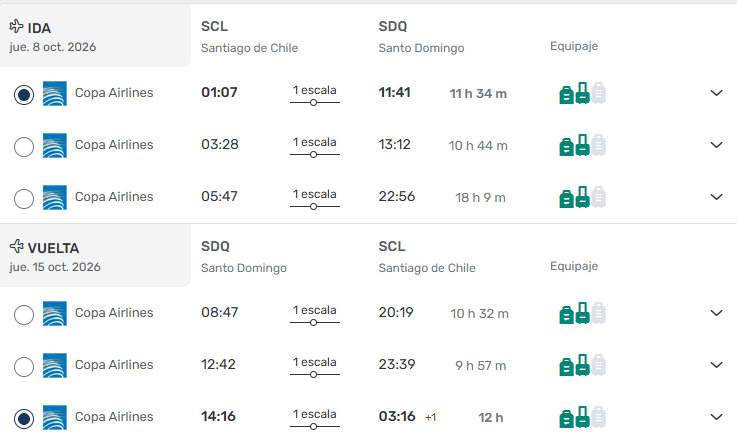Click the Copa Airlines logo for the 05:47 flight
Screen dimensions: 737x441
54,198
